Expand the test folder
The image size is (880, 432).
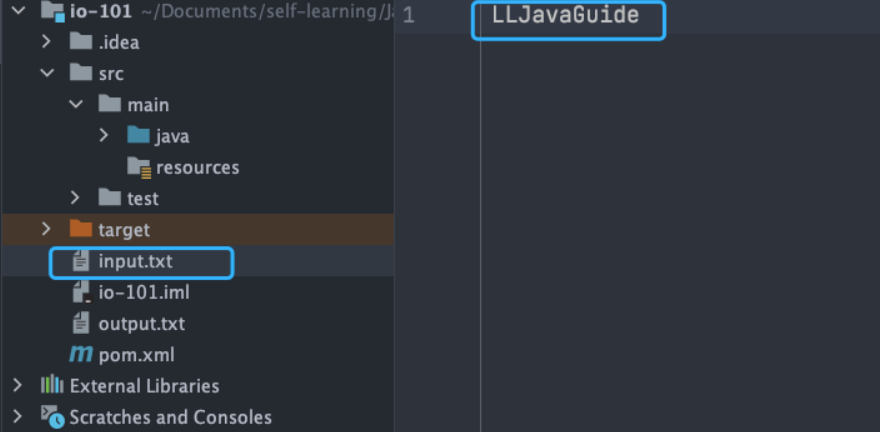click(75, 198)
